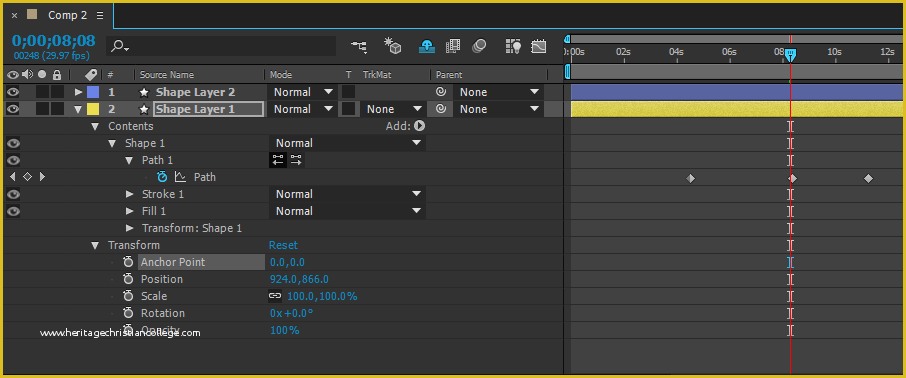Toggle Shape 1 visibility eye

pos(13,143)
